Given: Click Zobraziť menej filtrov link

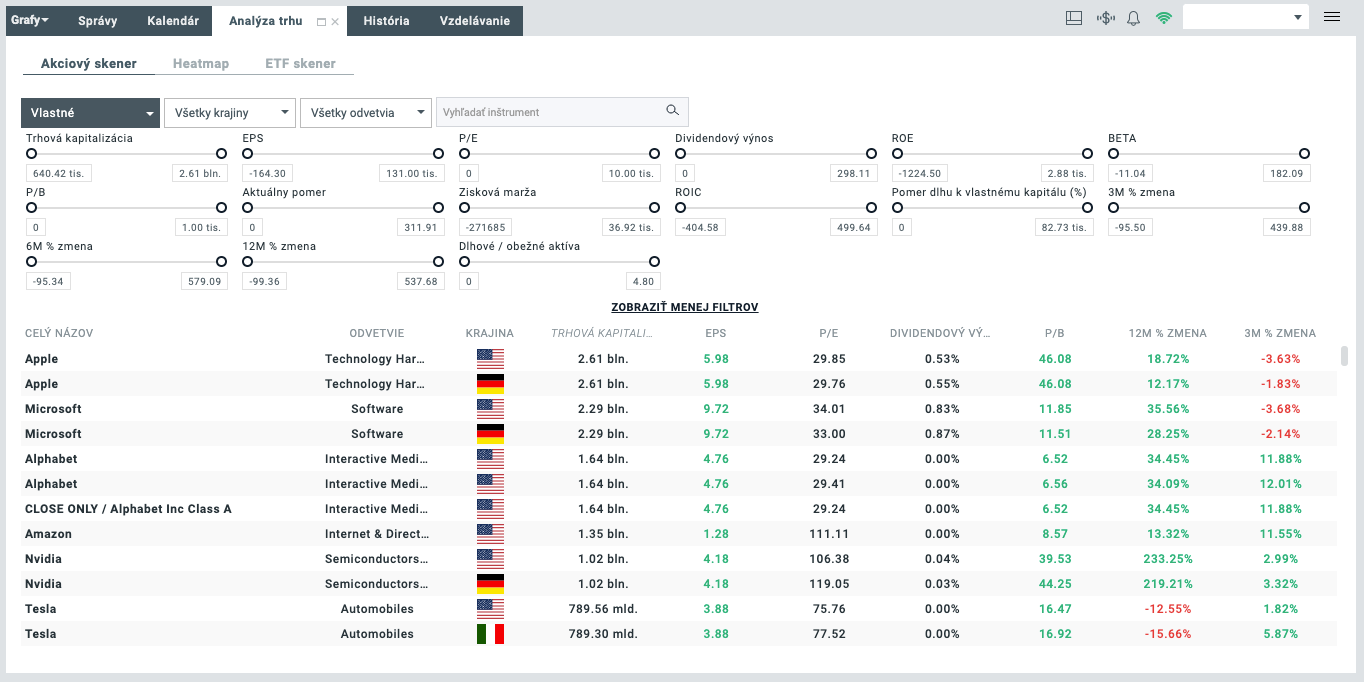Looking at the screenshot, I should tap(684, 308).
